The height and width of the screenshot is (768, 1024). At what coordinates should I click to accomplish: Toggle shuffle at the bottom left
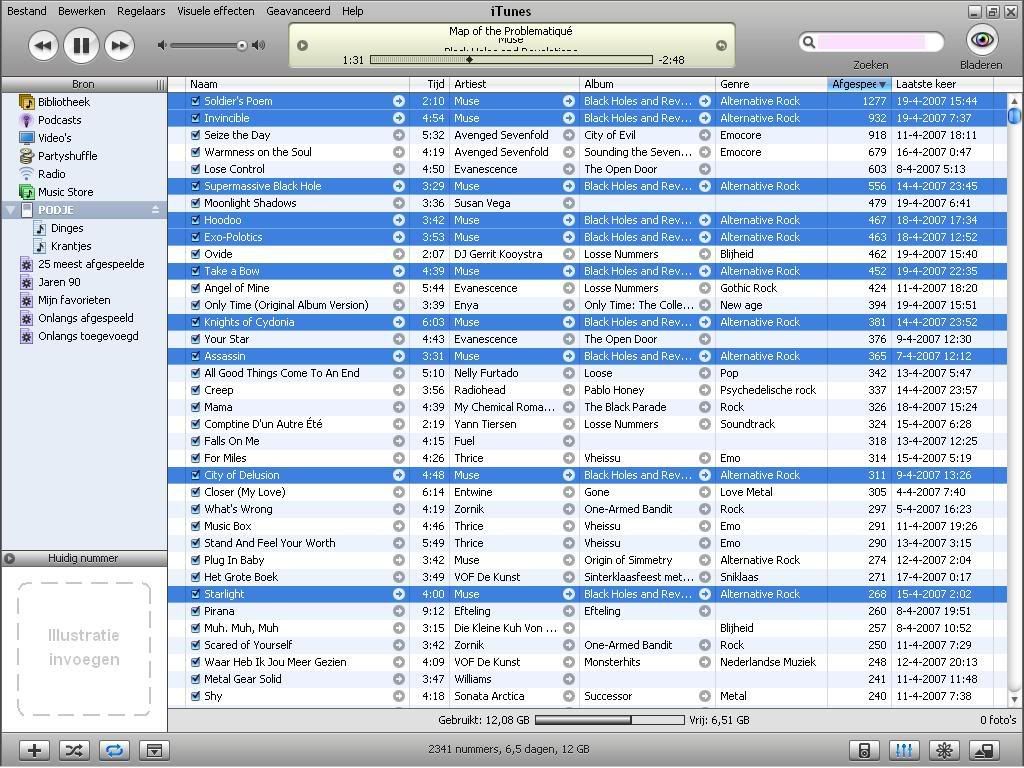point(74,750)
